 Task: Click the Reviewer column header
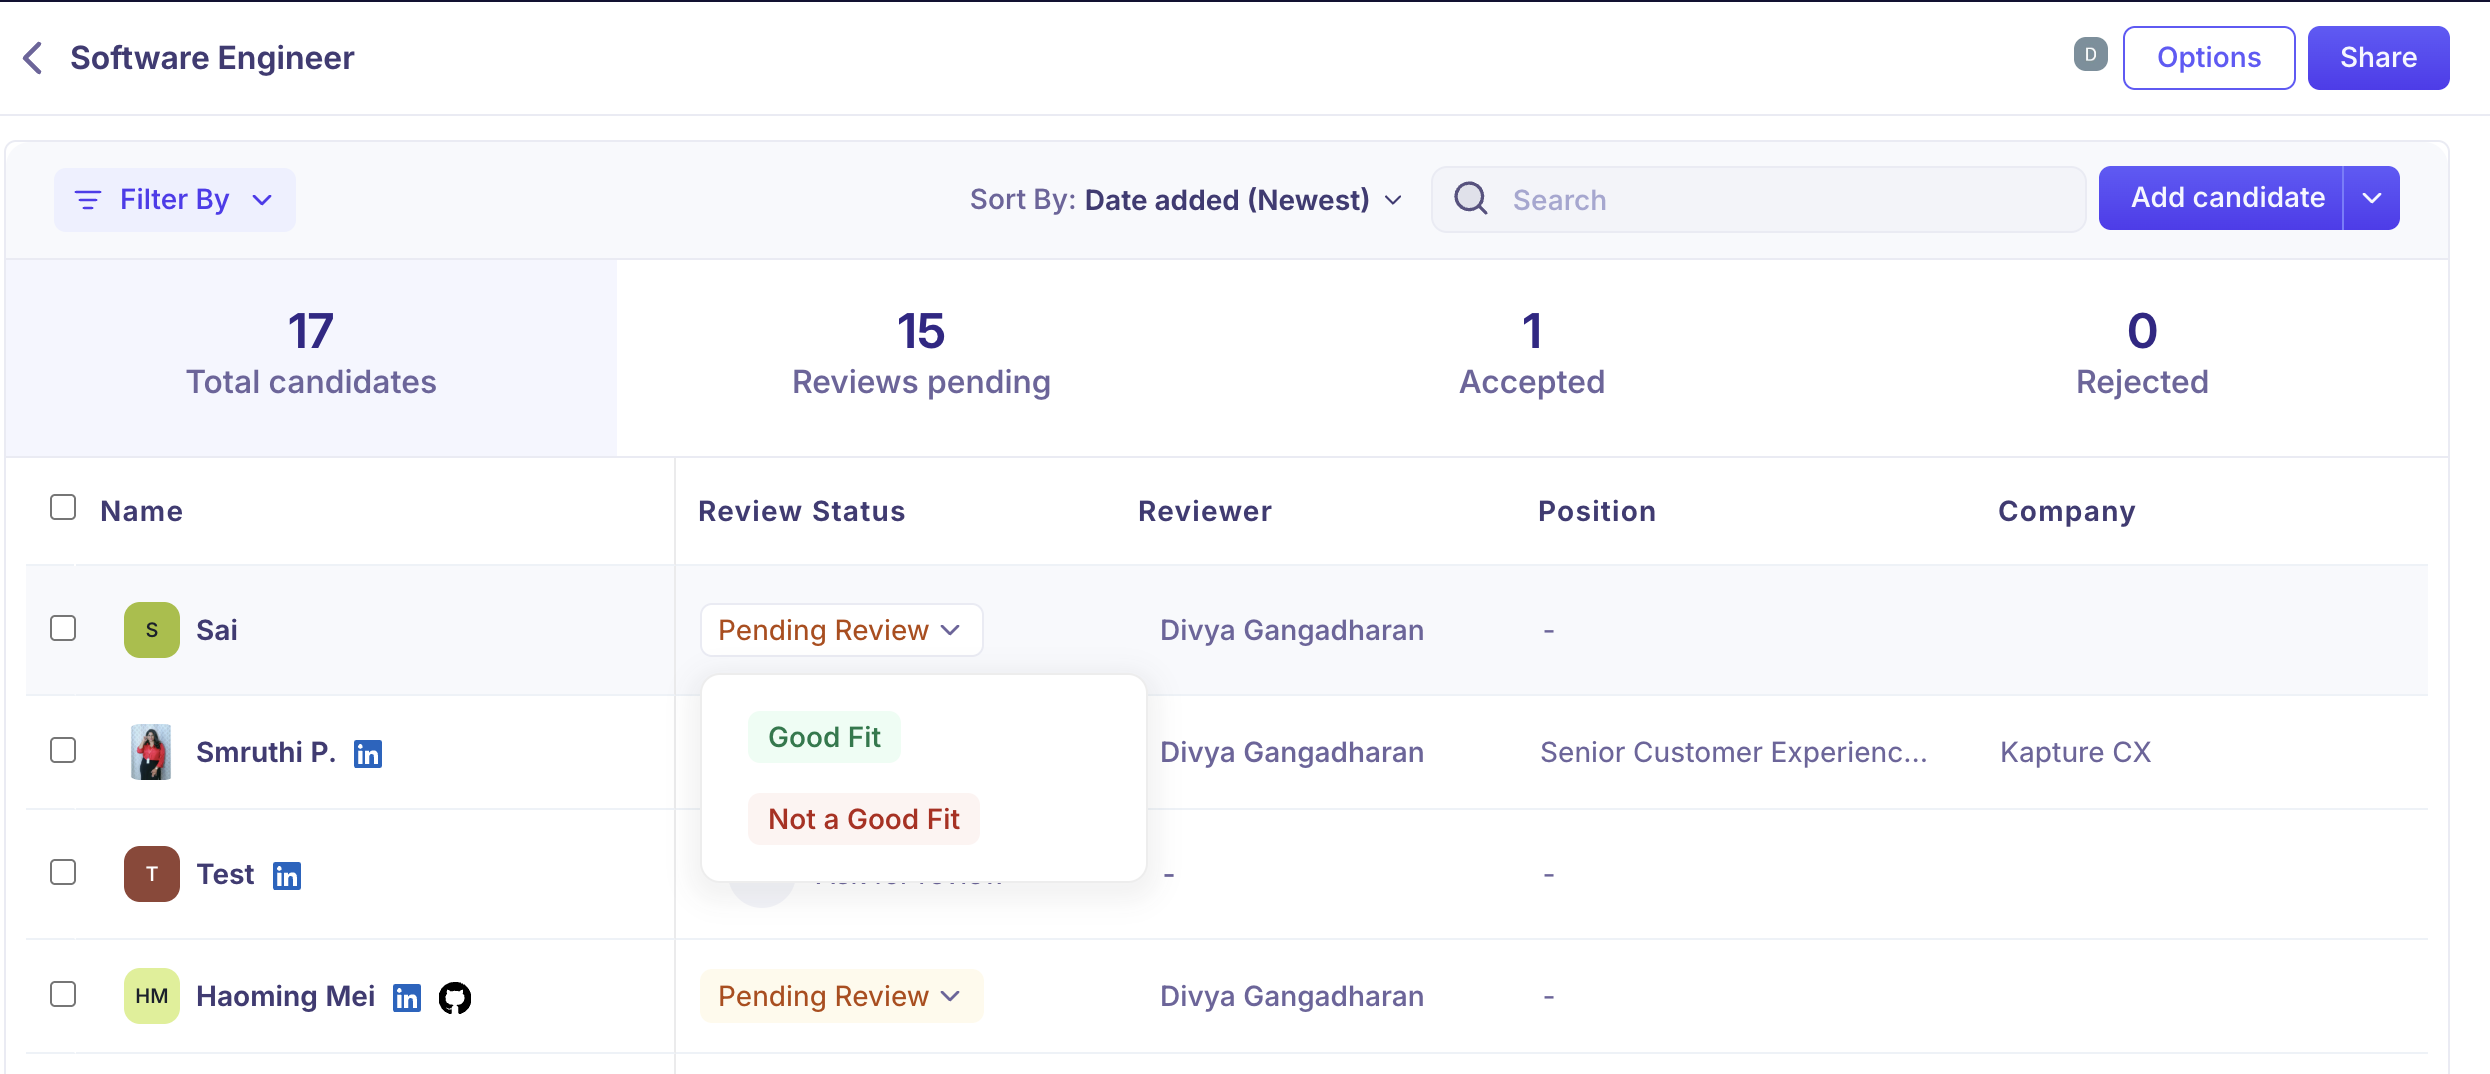(1205, 511)
